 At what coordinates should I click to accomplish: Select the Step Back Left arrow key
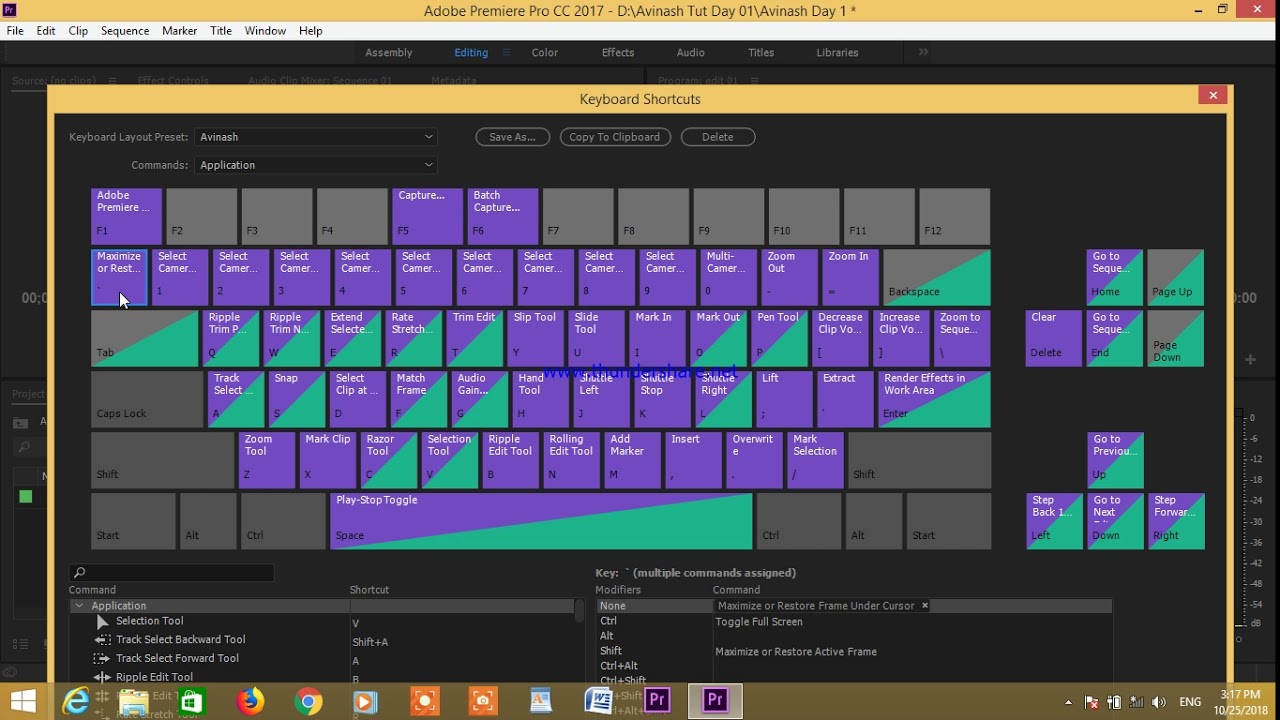(x=1054, y=521)
